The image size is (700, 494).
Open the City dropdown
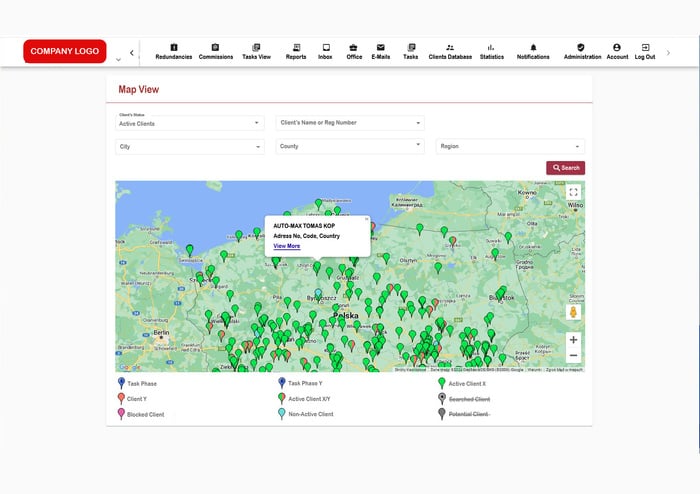[x=190, y=147]
